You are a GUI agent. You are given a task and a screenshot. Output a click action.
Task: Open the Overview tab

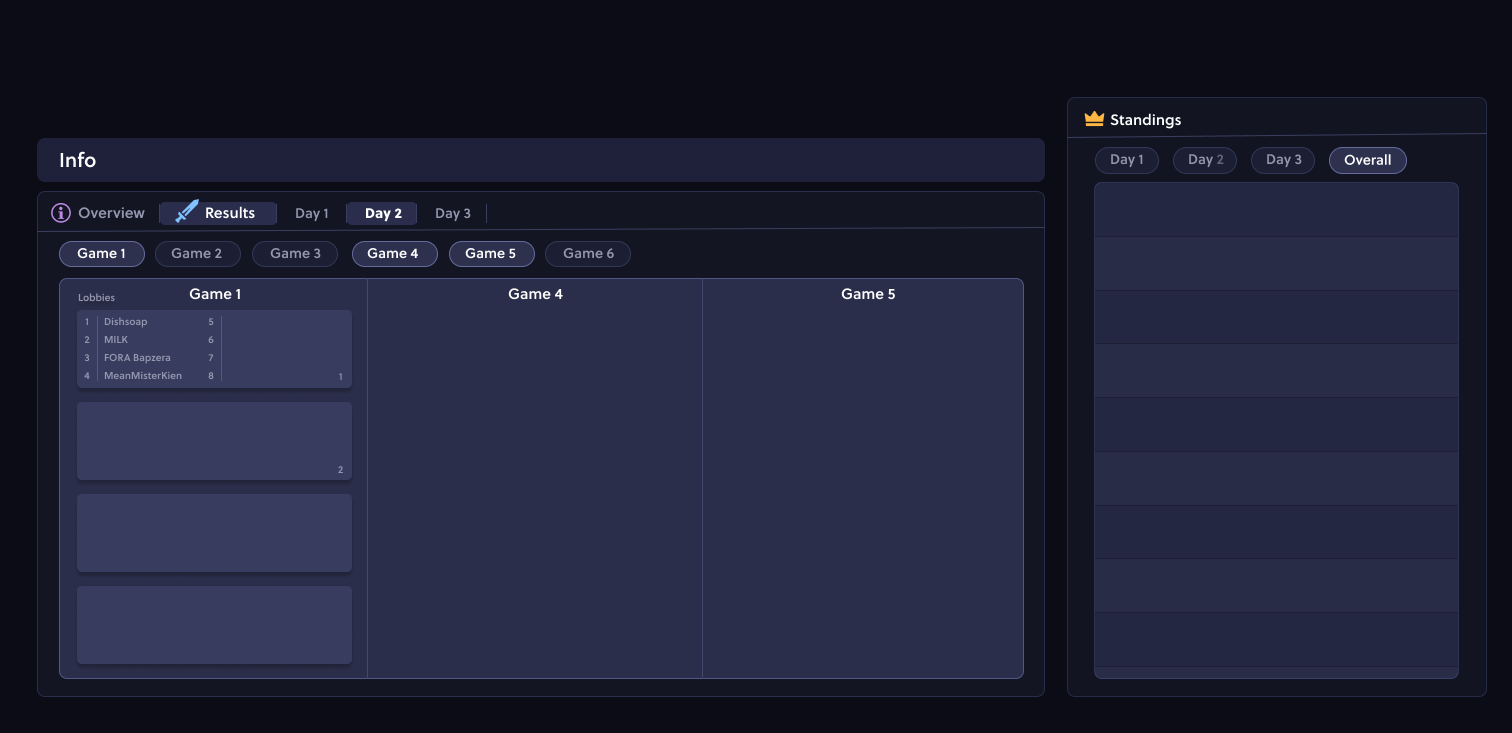[x=111, y=213]
